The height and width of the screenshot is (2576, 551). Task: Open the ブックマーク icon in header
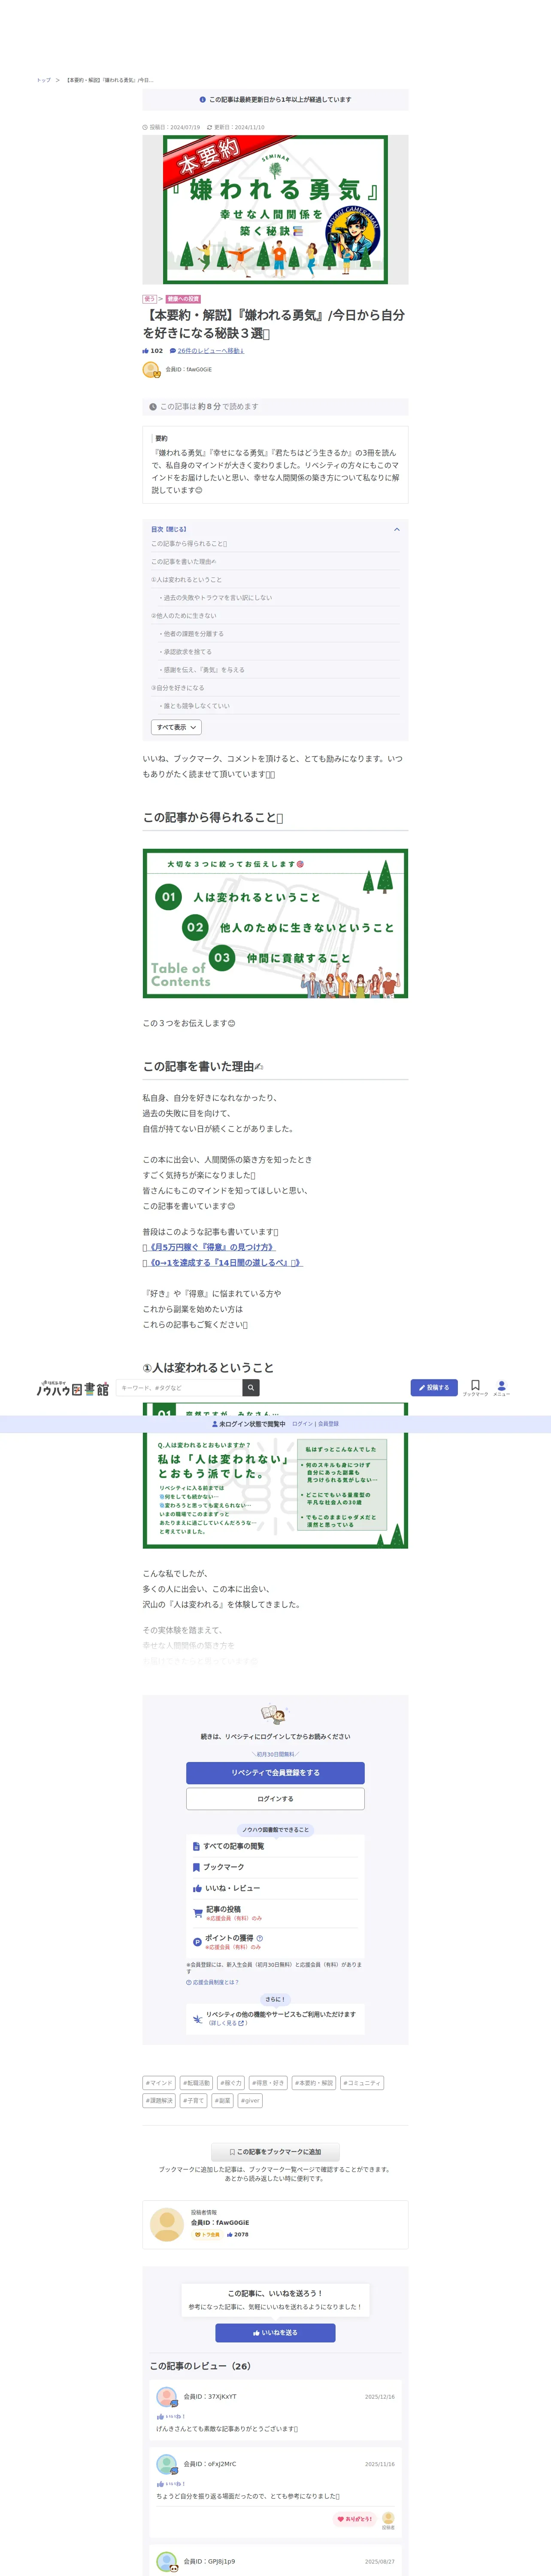(x=475, y=1387)
